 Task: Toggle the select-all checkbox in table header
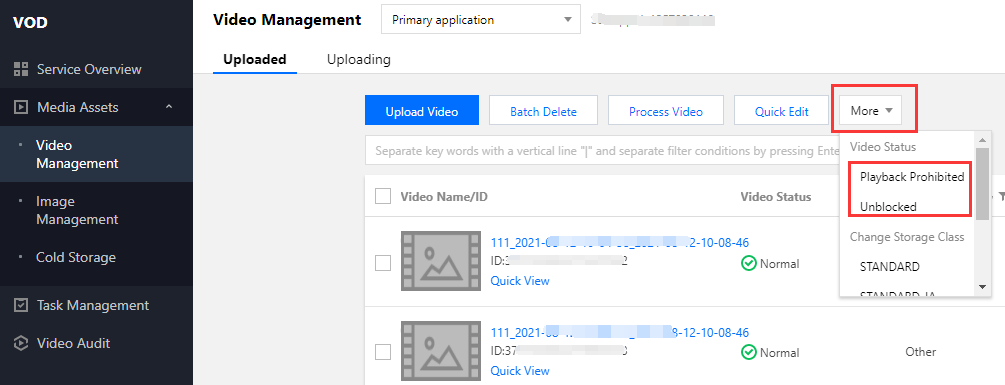coord(383,196)
